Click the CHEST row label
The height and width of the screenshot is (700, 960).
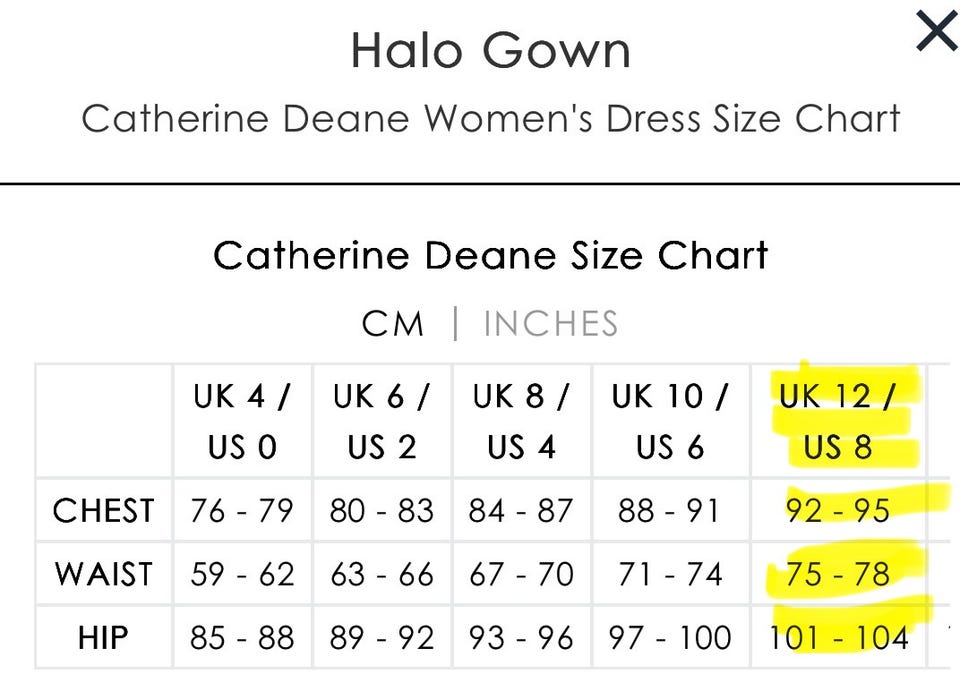point(103,511)
